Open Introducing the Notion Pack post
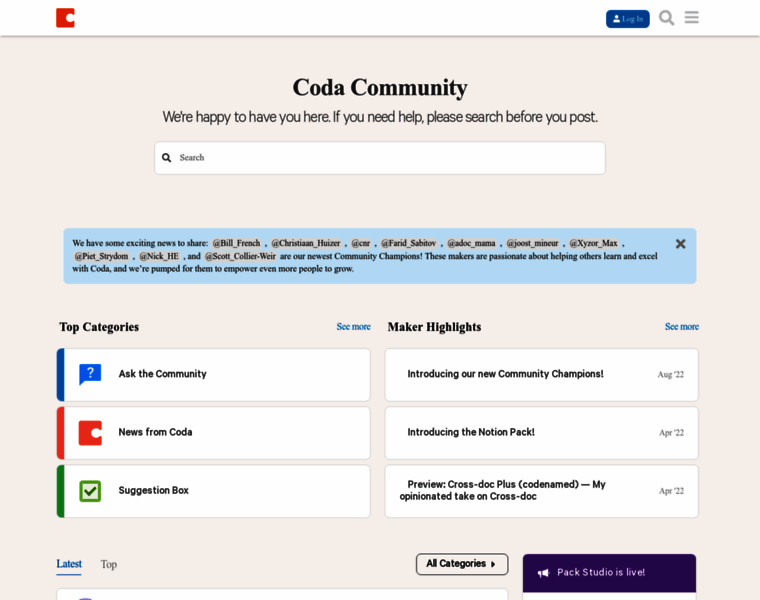Viewport: 760px width, 600px height. click(471, 432)
